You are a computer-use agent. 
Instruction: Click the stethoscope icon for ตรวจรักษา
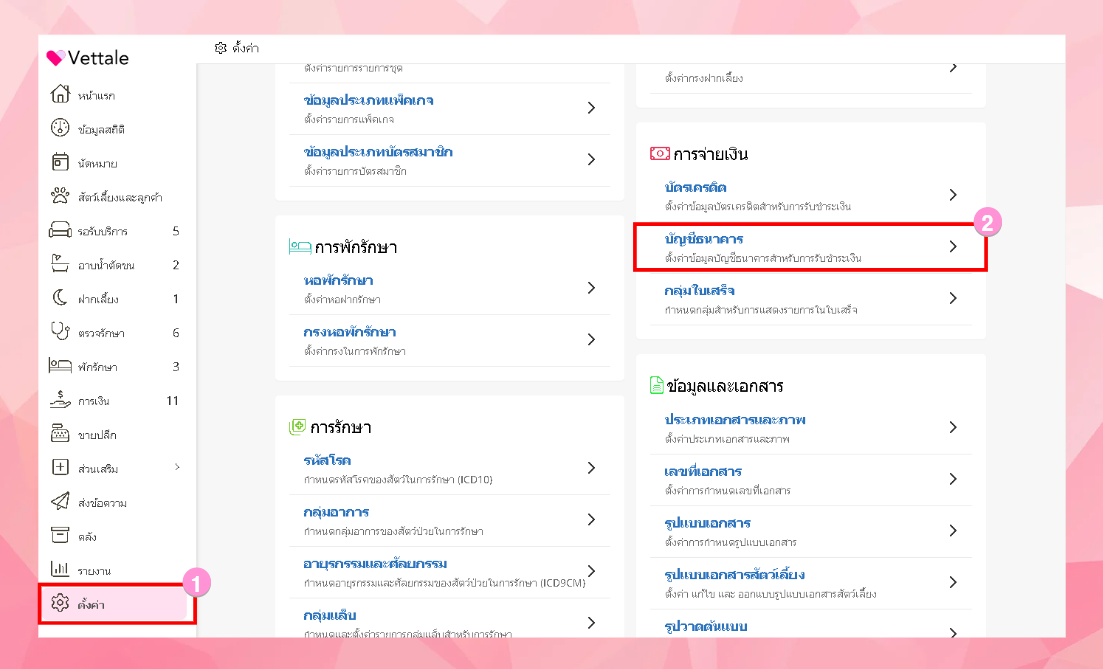pyautogui.click(x=60, y=332)
